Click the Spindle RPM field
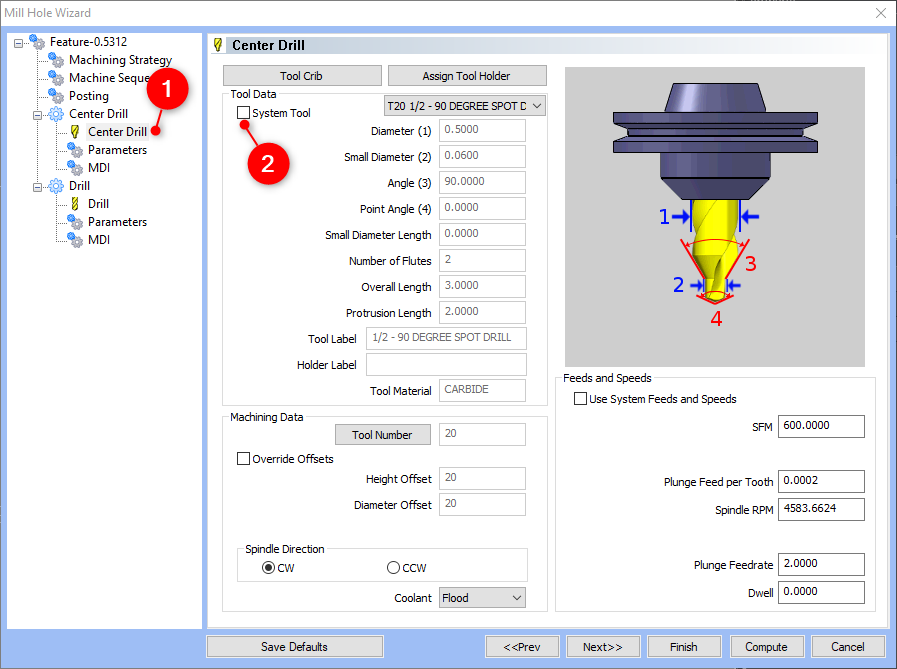 (x=821, y=509)
